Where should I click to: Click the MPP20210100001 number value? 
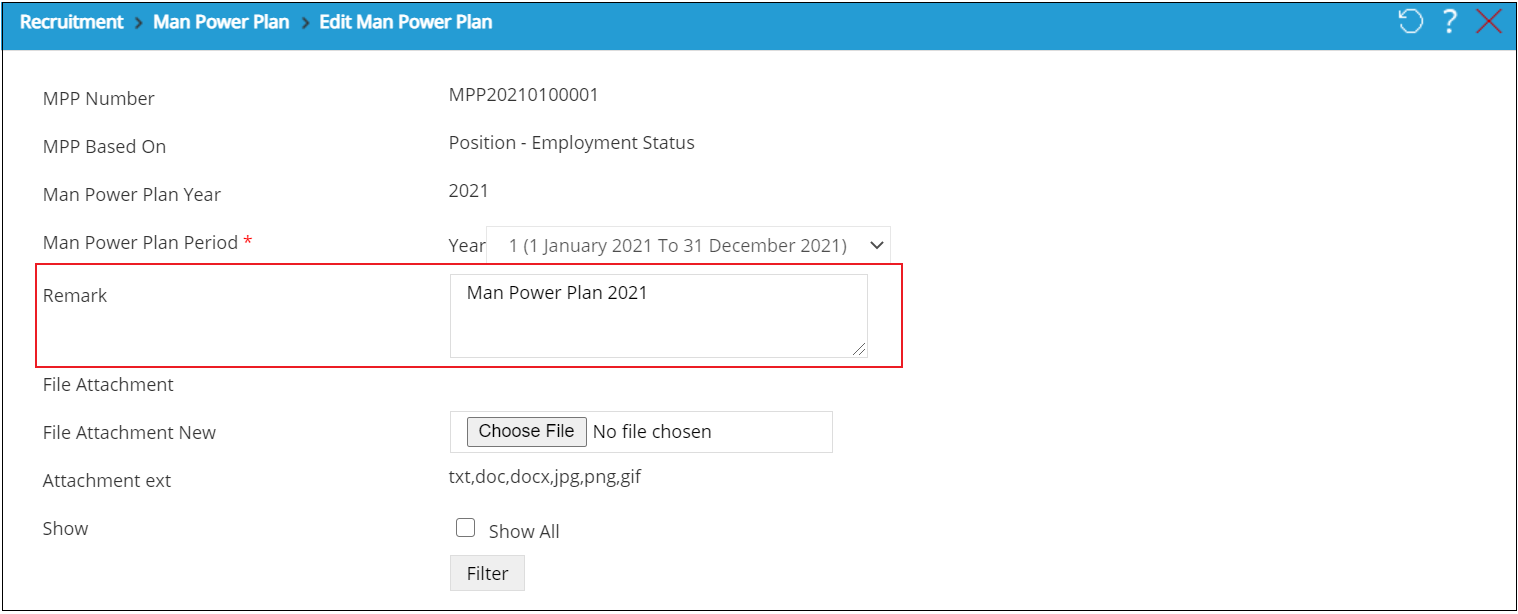tap(523, 95)
